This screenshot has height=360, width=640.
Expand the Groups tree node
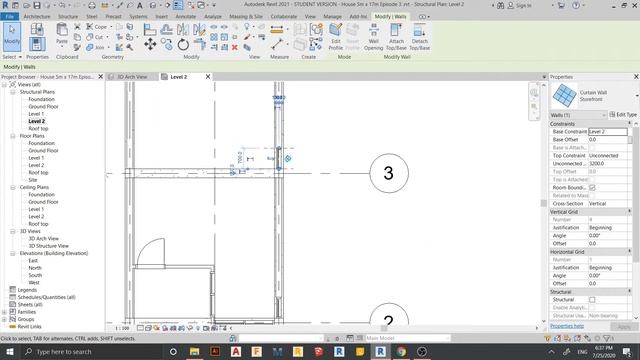click(x=4, y=320)
